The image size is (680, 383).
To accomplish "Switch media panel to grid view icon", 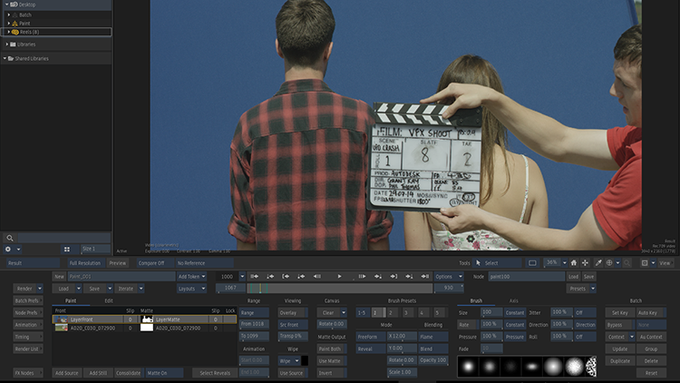I will tap(67, 249).
